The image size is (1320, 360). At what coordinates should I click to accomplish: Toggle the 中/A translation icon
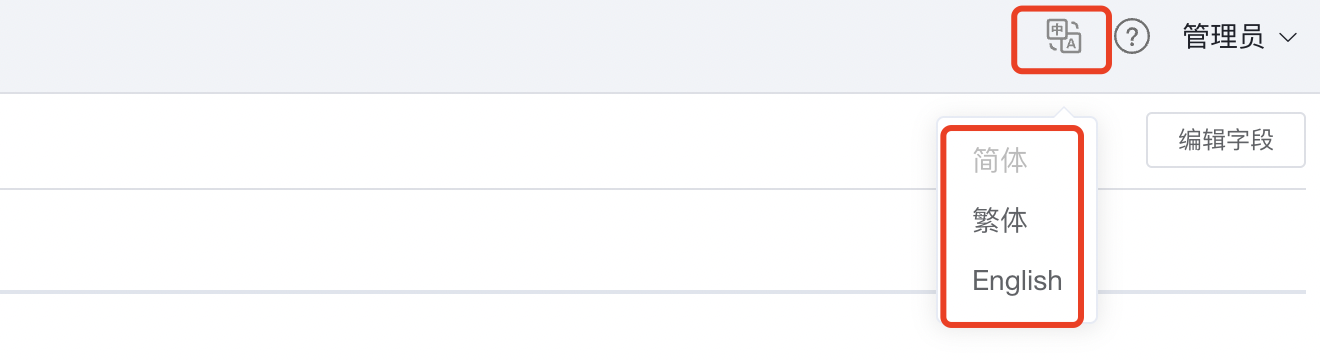[1064, 37]
